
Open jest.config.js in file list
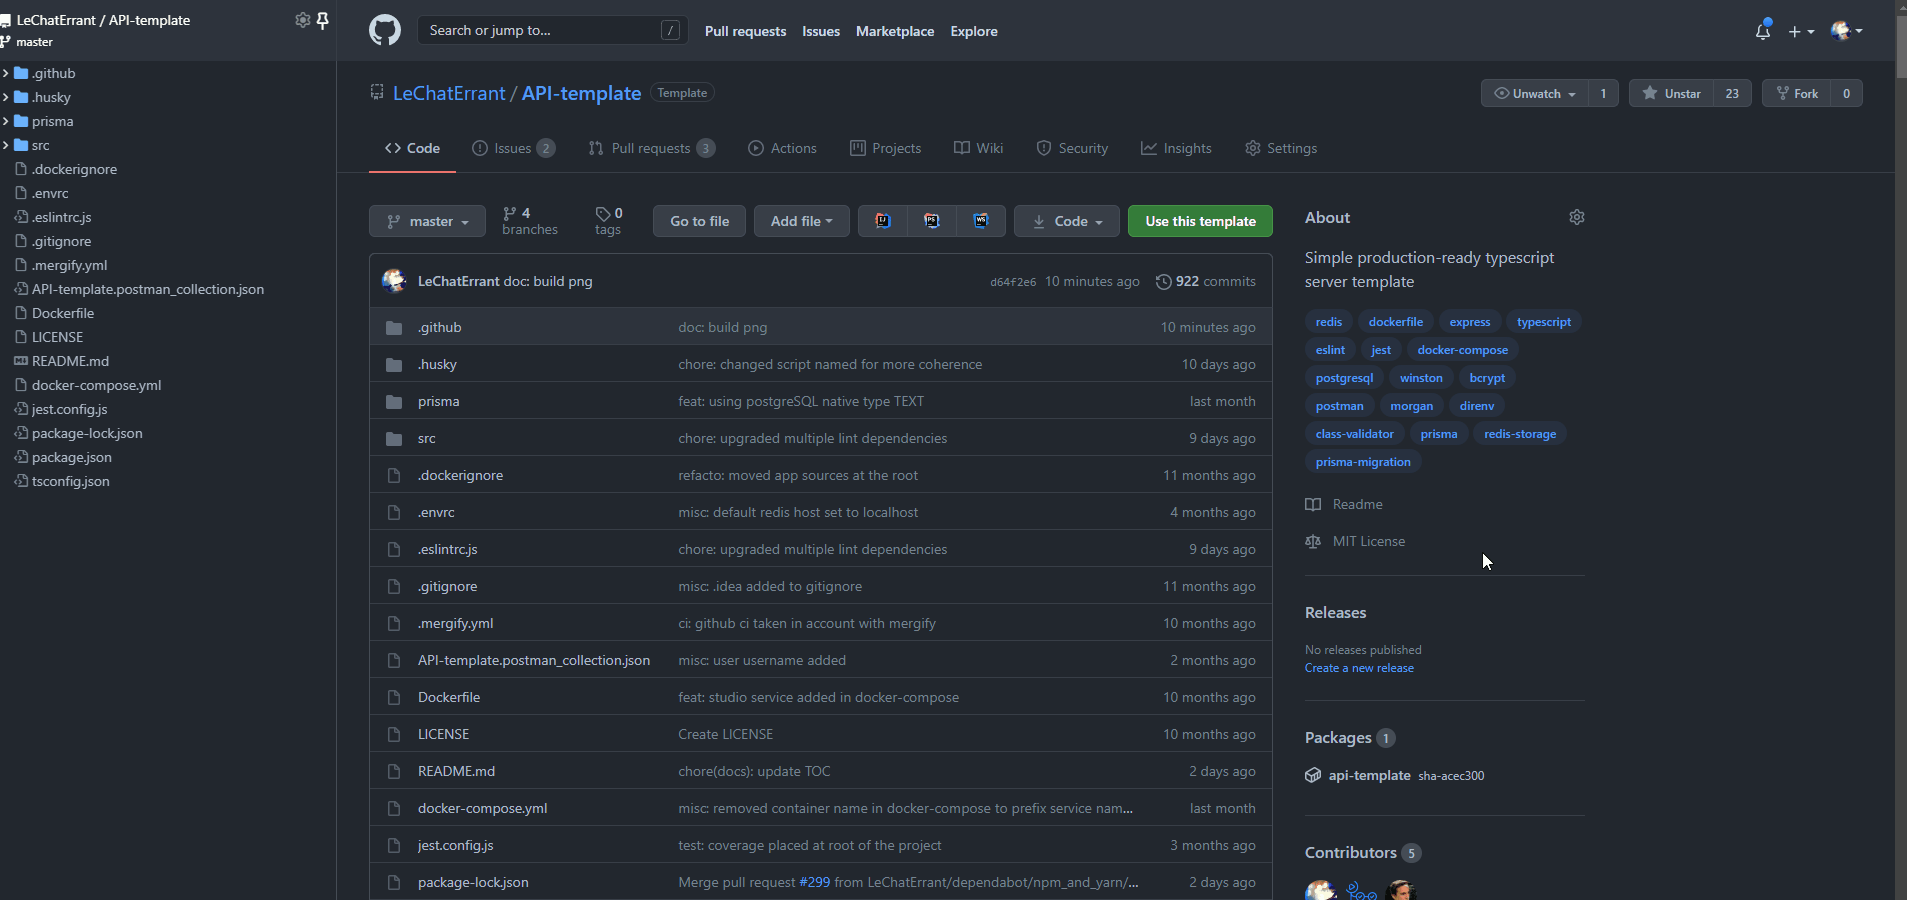pyautogui.click(x=455, y=845)
